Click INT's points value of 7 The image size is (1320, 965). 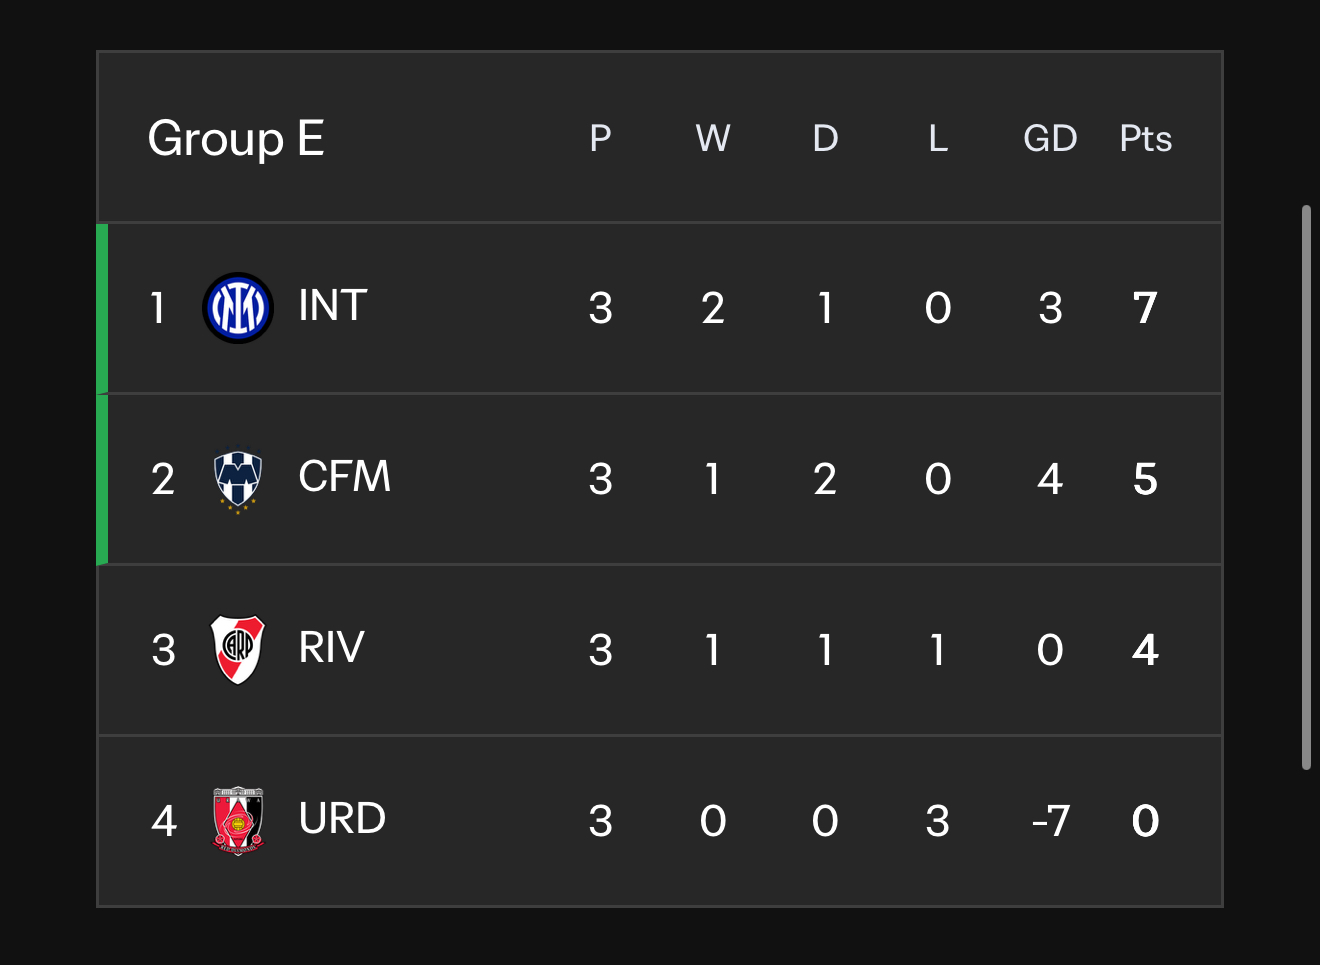[x=1145, y=308]
